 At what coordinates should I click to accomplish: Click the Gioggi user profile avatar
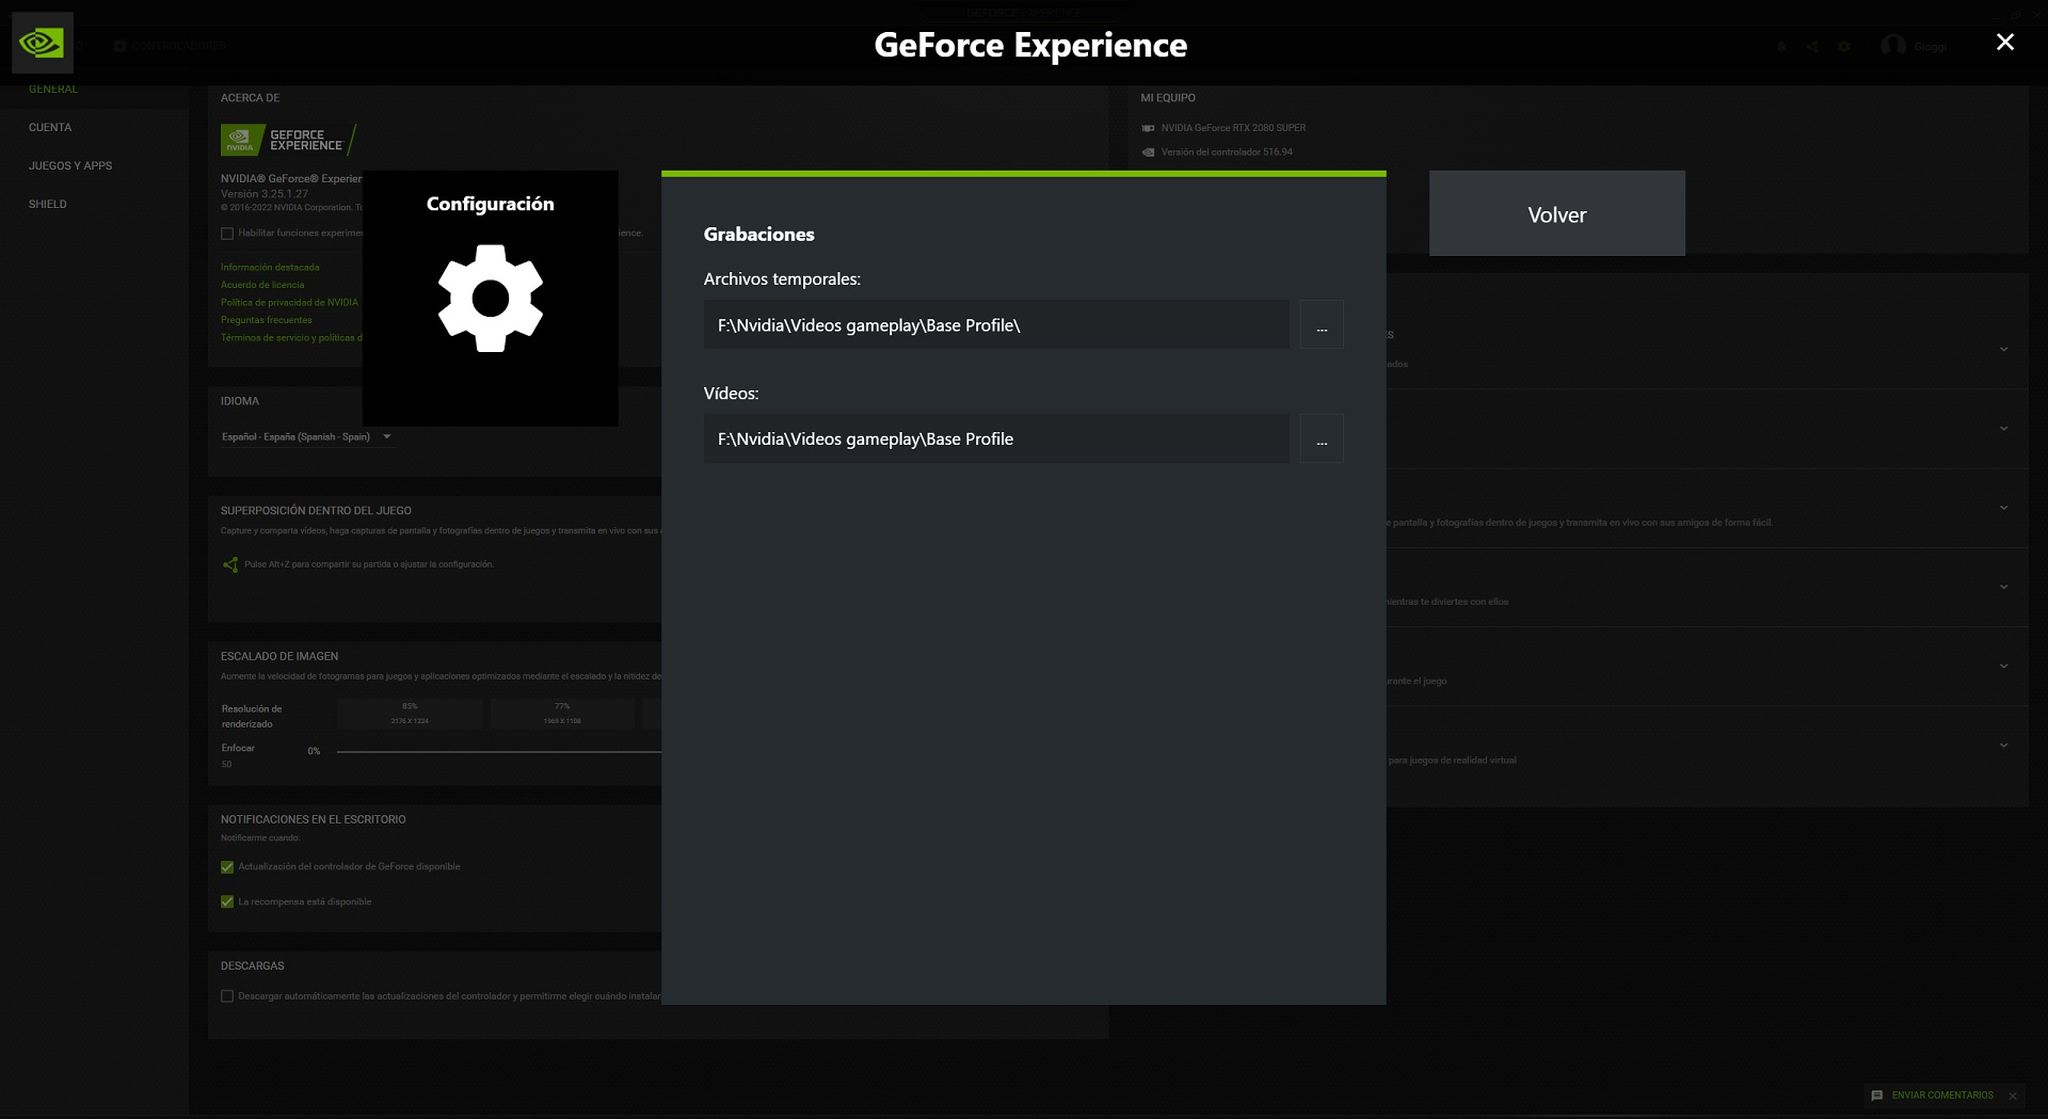click(x=1893, y=46)
